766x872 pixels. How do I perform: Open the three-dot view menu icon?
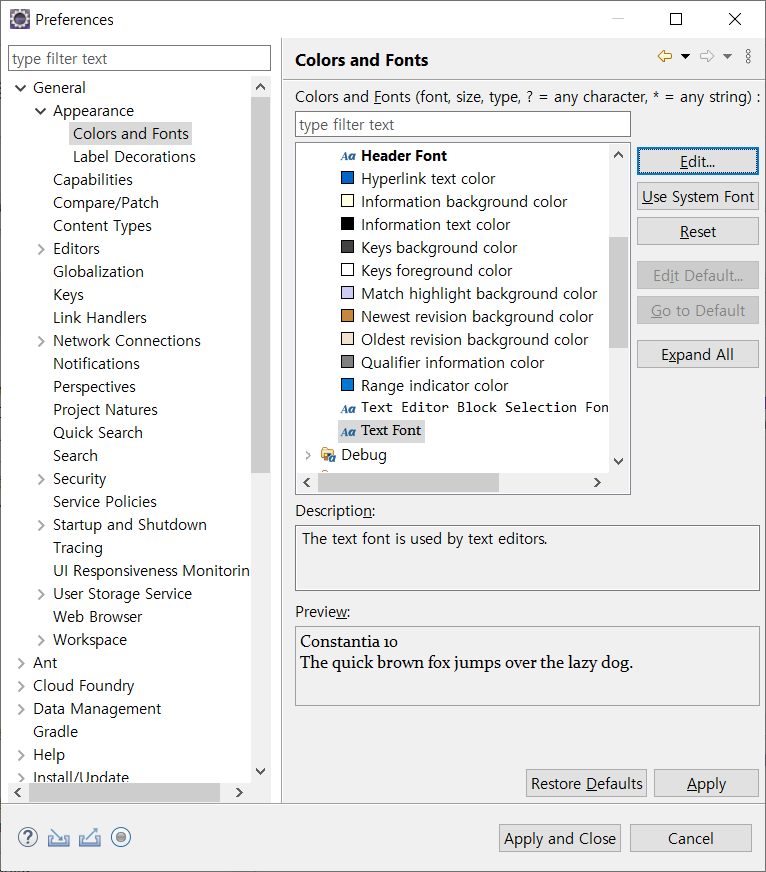point(748,56)
